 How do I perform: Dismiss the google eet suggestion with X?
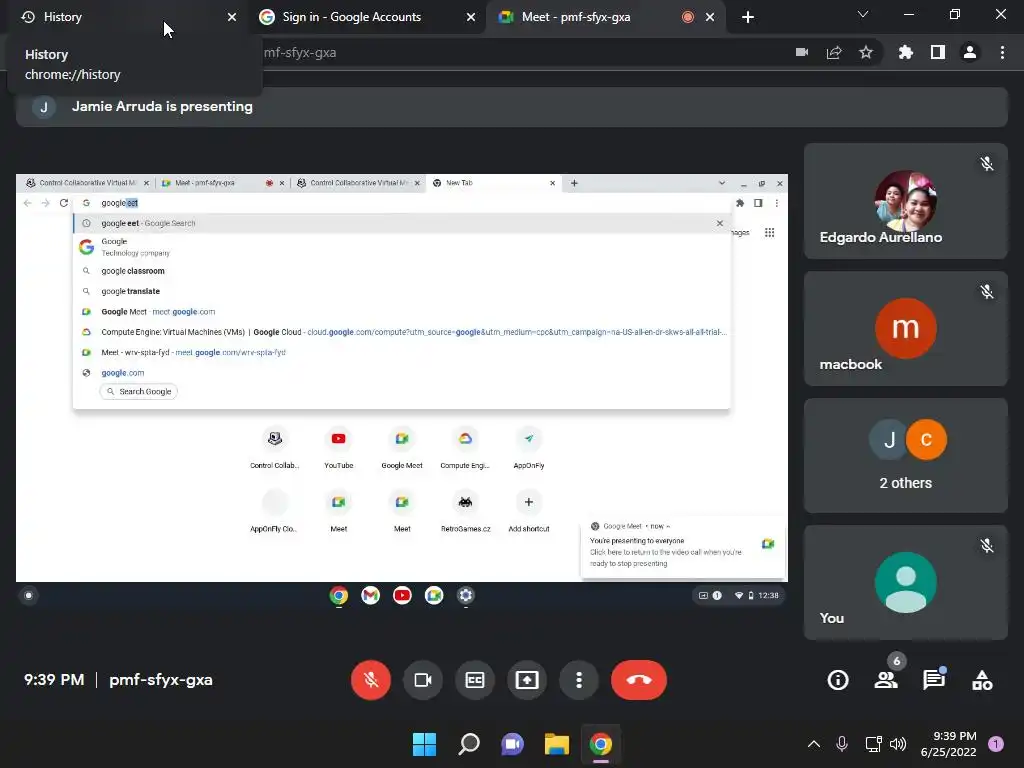tap(720, 223)
